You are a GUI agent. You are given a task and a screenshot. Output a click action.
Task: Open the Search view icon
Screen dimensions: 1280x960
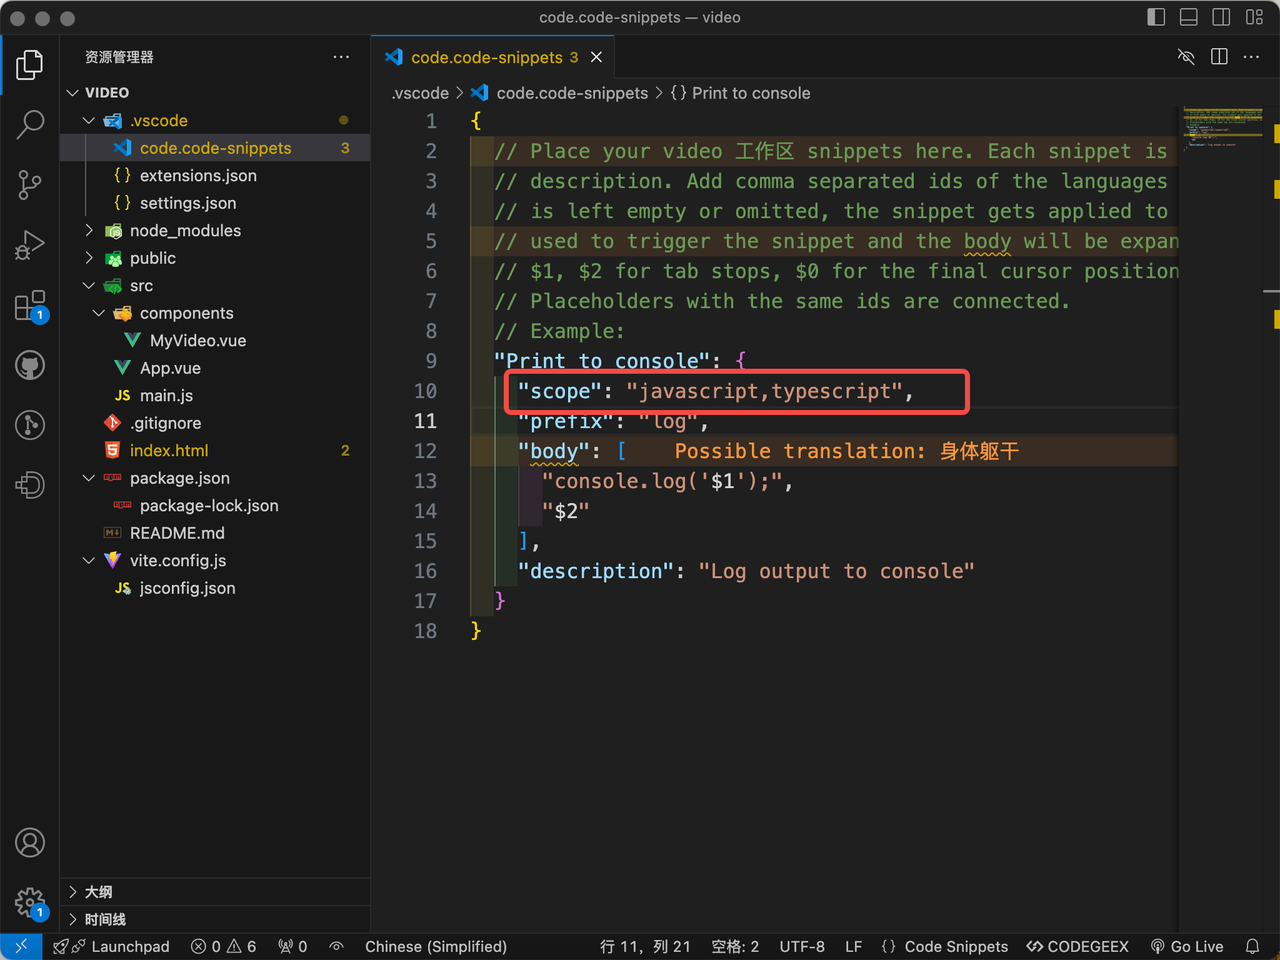pyautogui.click(x=30, y=125)
